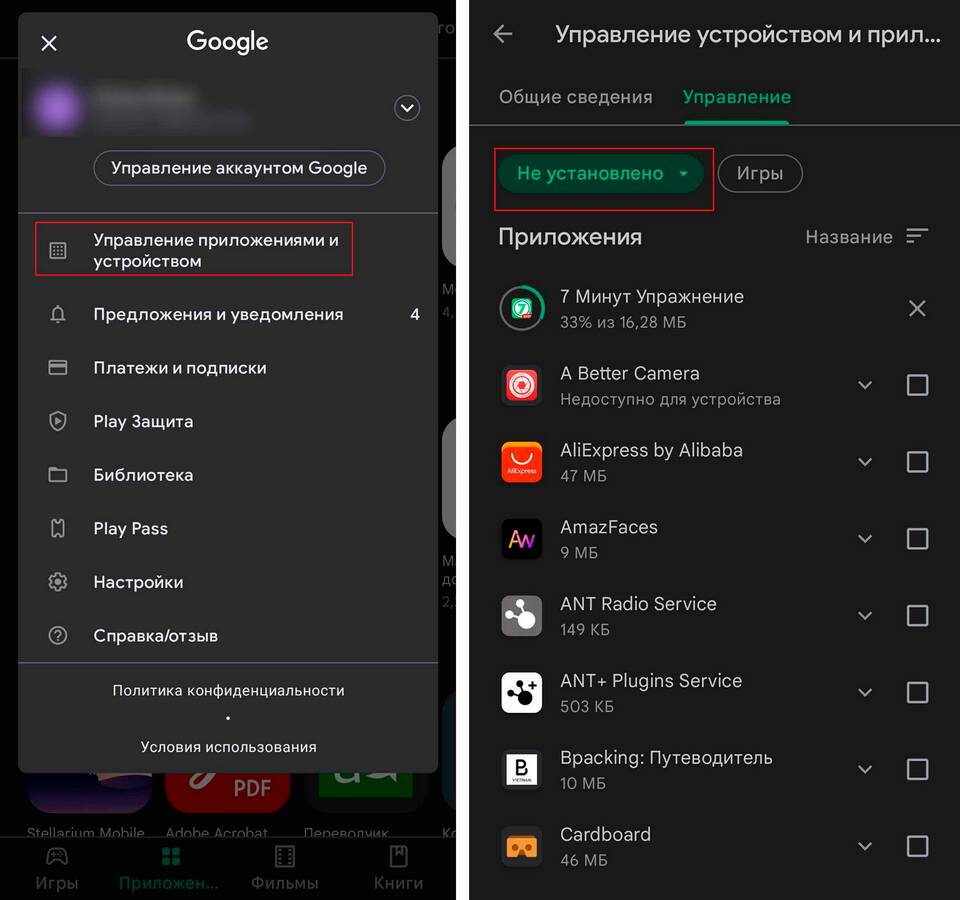Screen dimensions: 960x900
Task: Open Play Защита shield icon
Action: click(x=58, y=421)
